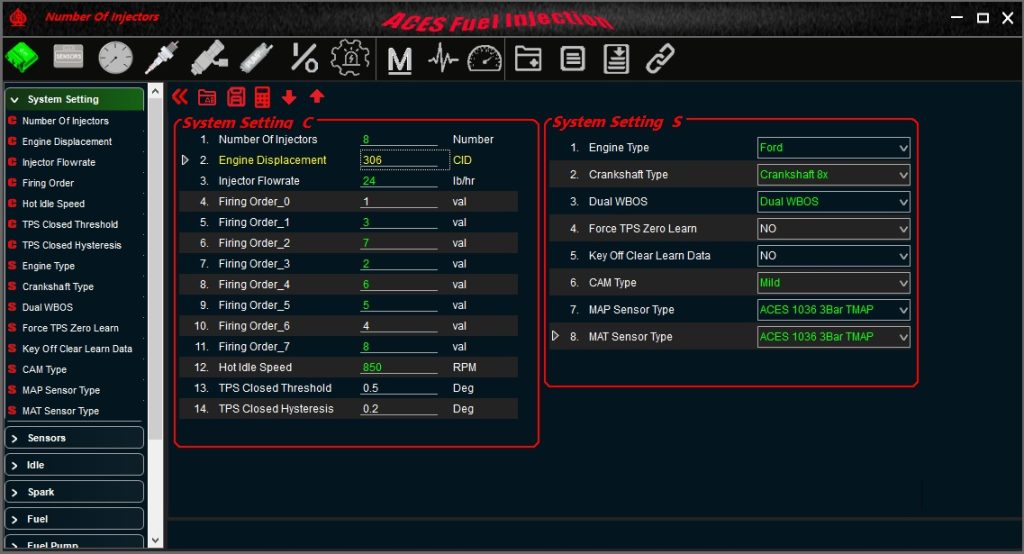Click the Dual WBOS sidebar item
This screenshot has height=554, width=1024.
[x=47, y=307]
